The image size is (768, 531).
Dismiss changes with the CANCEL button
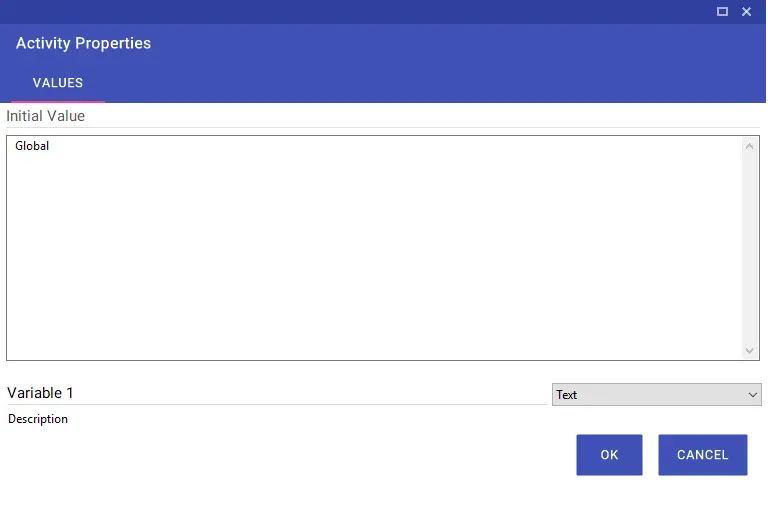(703, 455)
